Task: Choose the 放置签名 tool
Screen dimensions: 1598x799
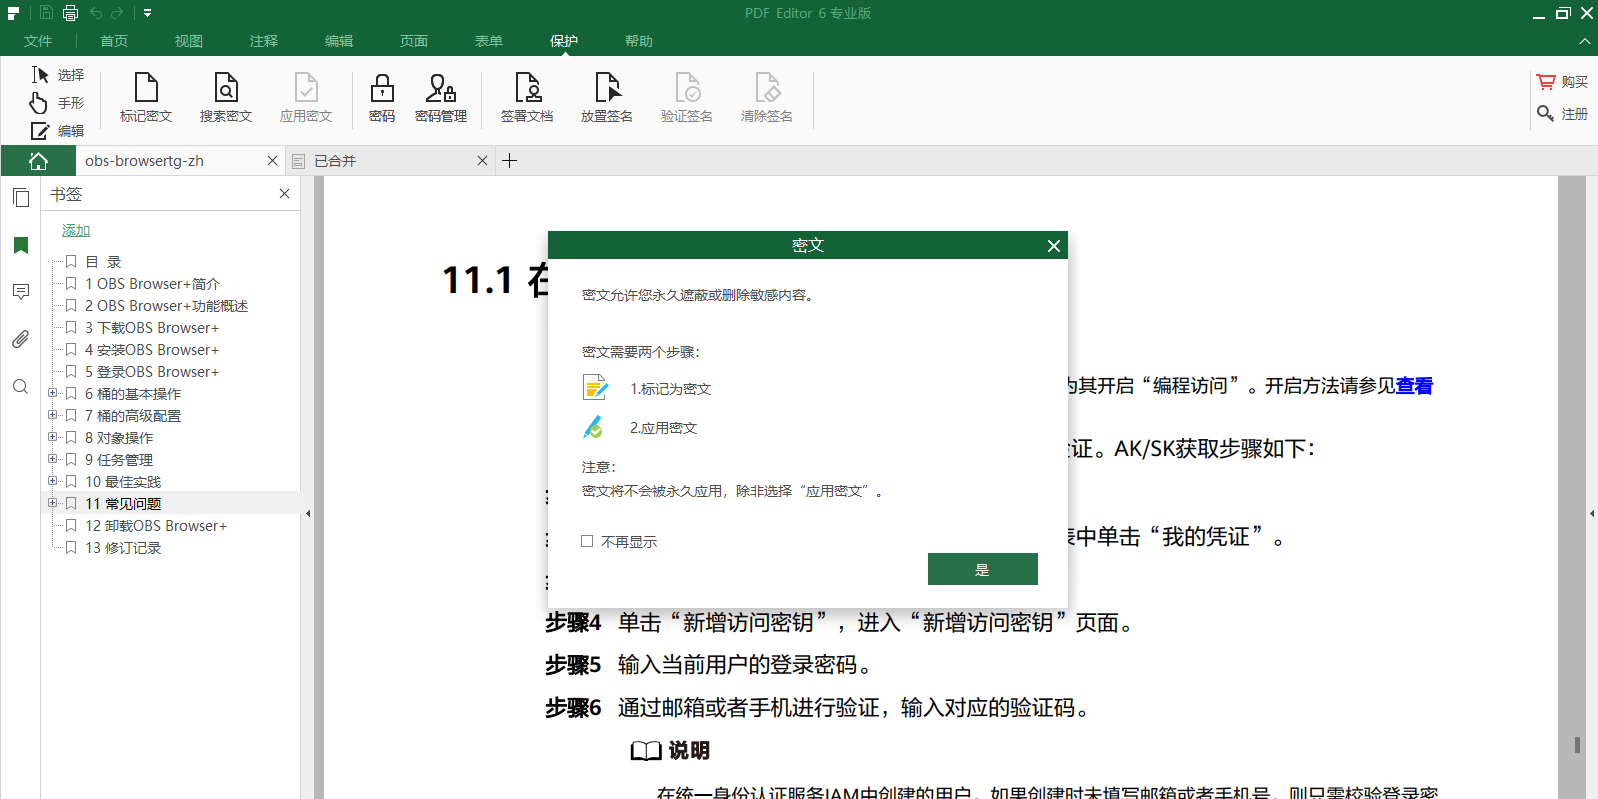Action: (607, 97)
